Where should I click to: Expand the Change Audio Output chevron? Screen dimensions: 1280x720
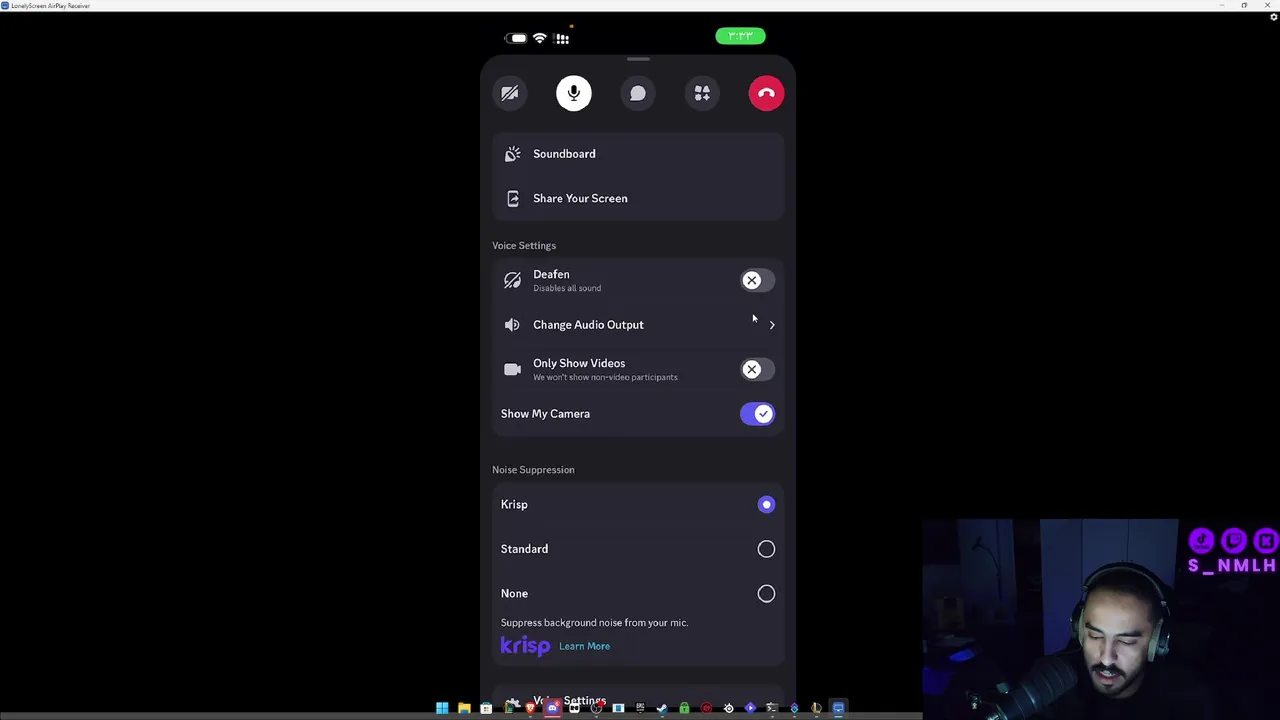point(772,325)
